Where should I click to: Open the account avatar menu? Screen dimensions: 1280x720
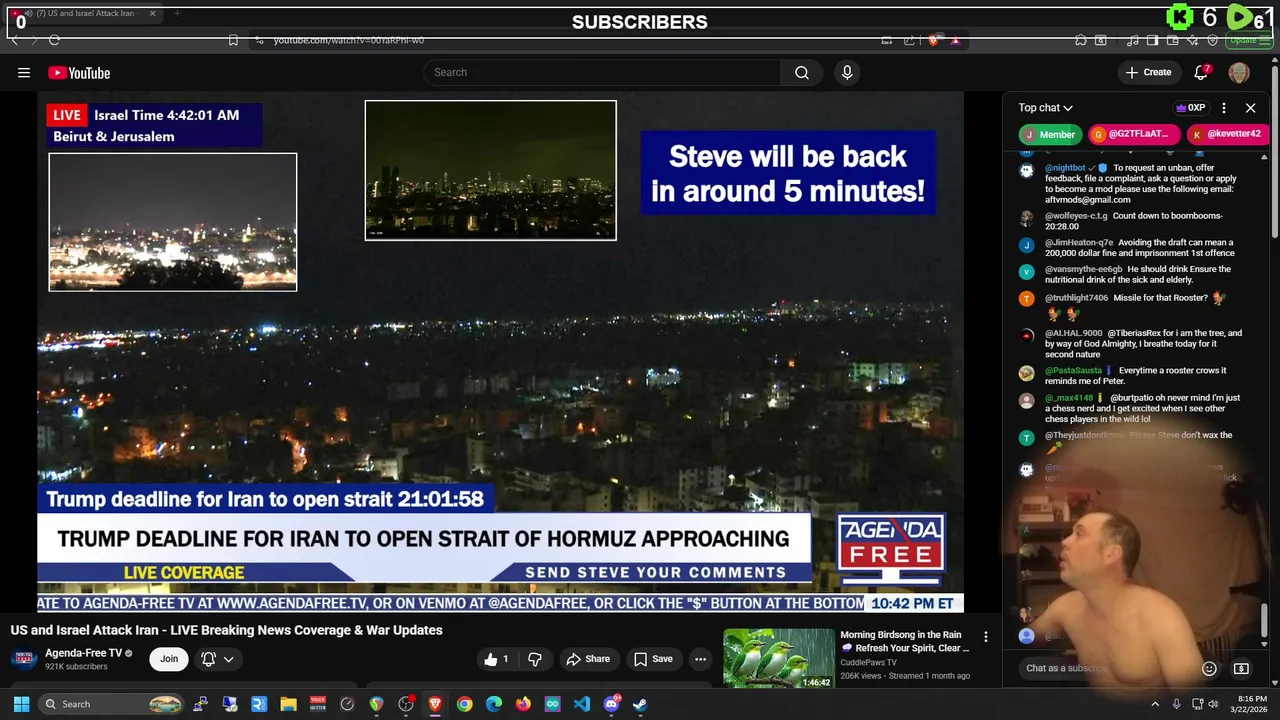point(1239,72)
